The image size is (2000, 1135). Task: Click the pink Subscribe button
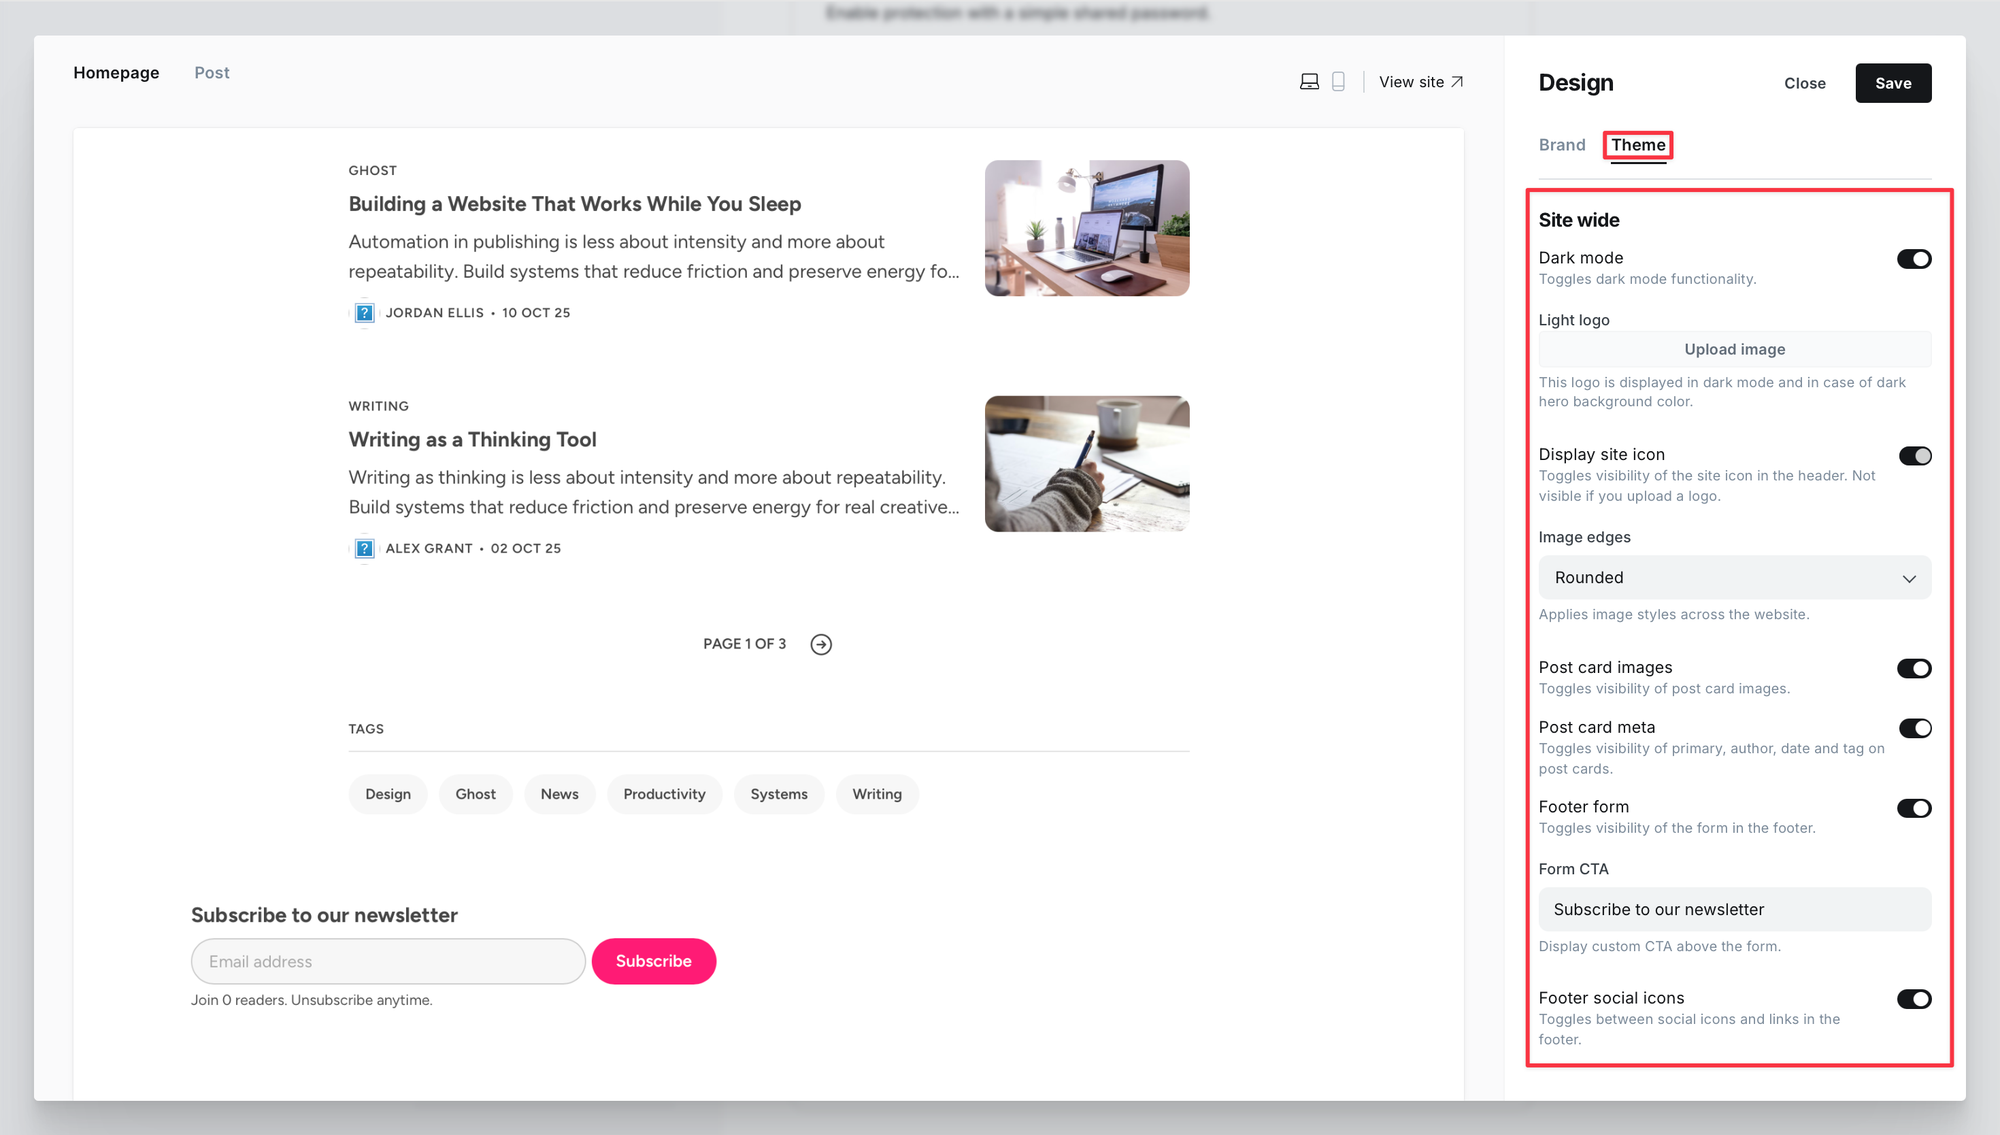click(654, 961)
